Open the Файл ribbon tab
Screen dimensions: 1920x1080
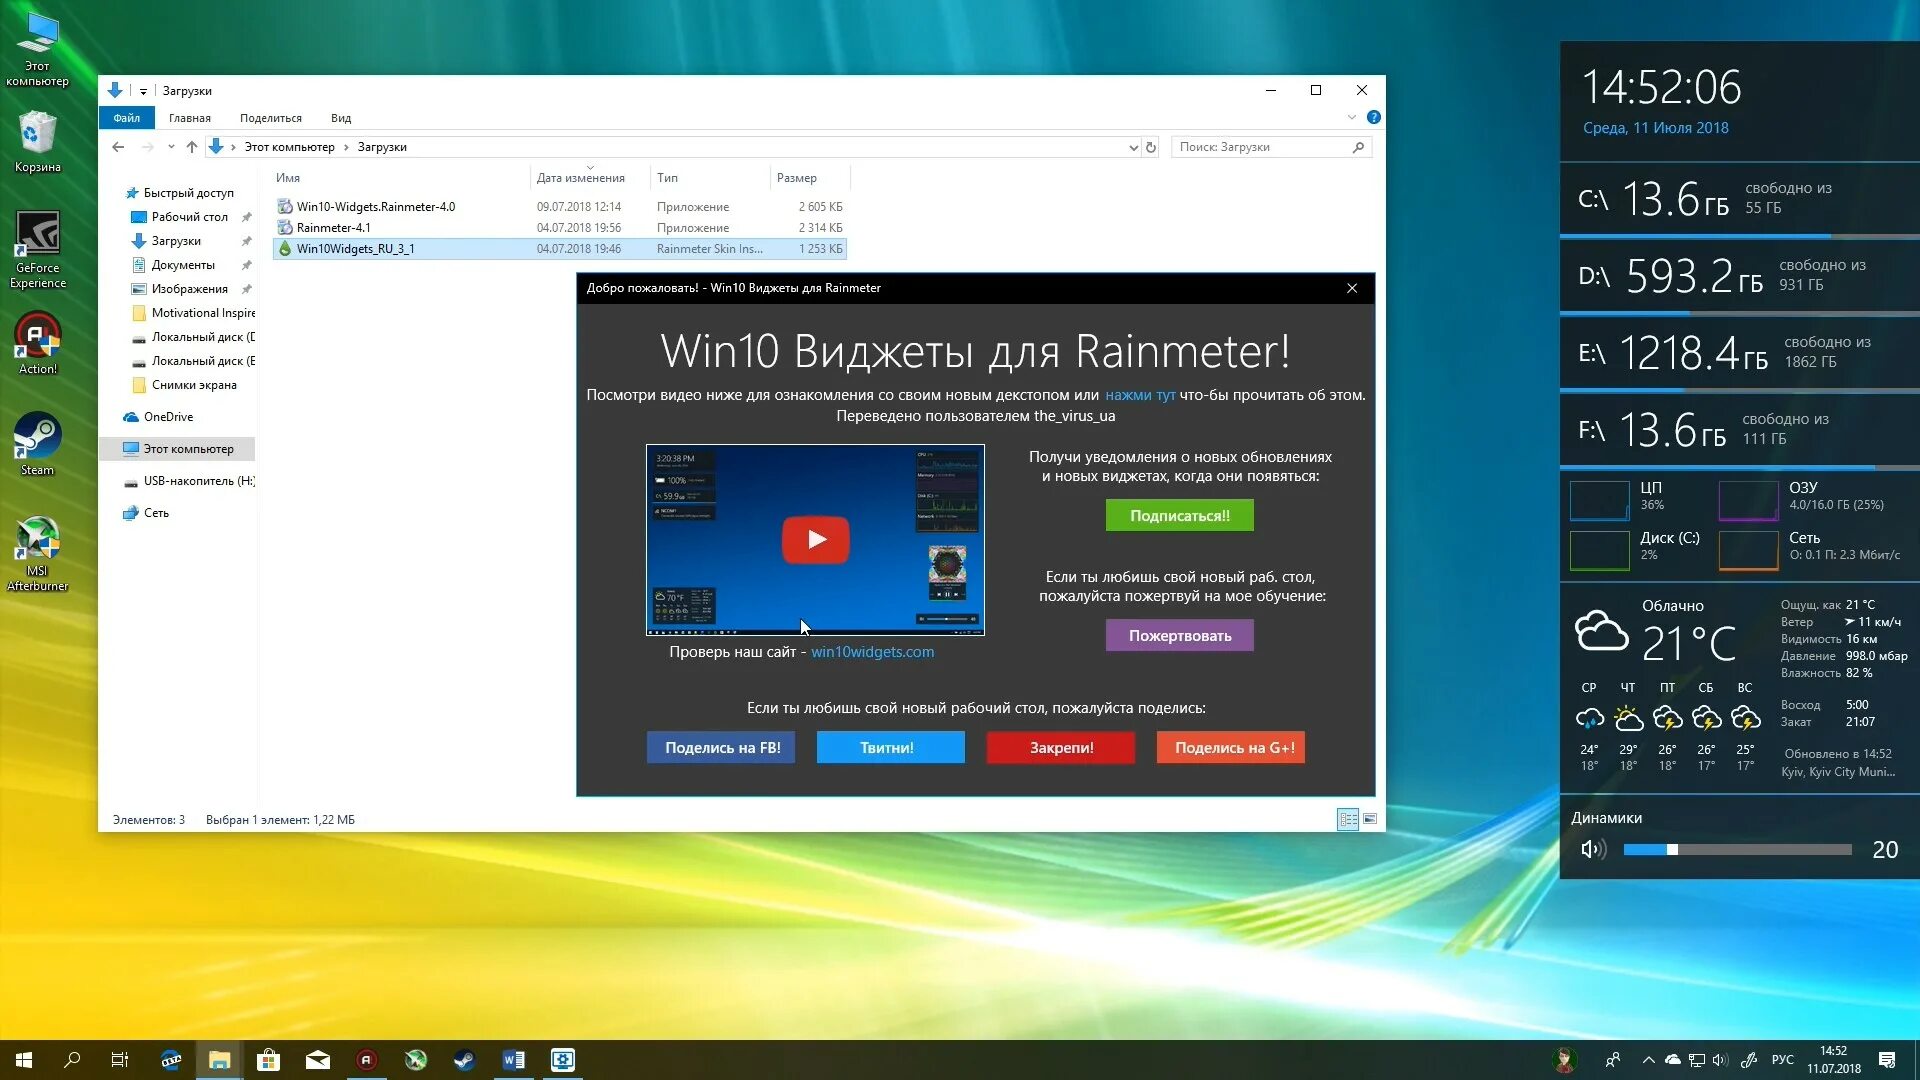126,118
